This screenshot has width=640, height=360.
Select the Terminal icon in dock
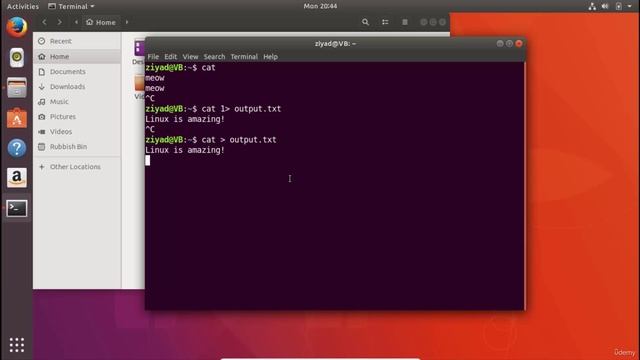pyautogui.click(x=17, y=208)
